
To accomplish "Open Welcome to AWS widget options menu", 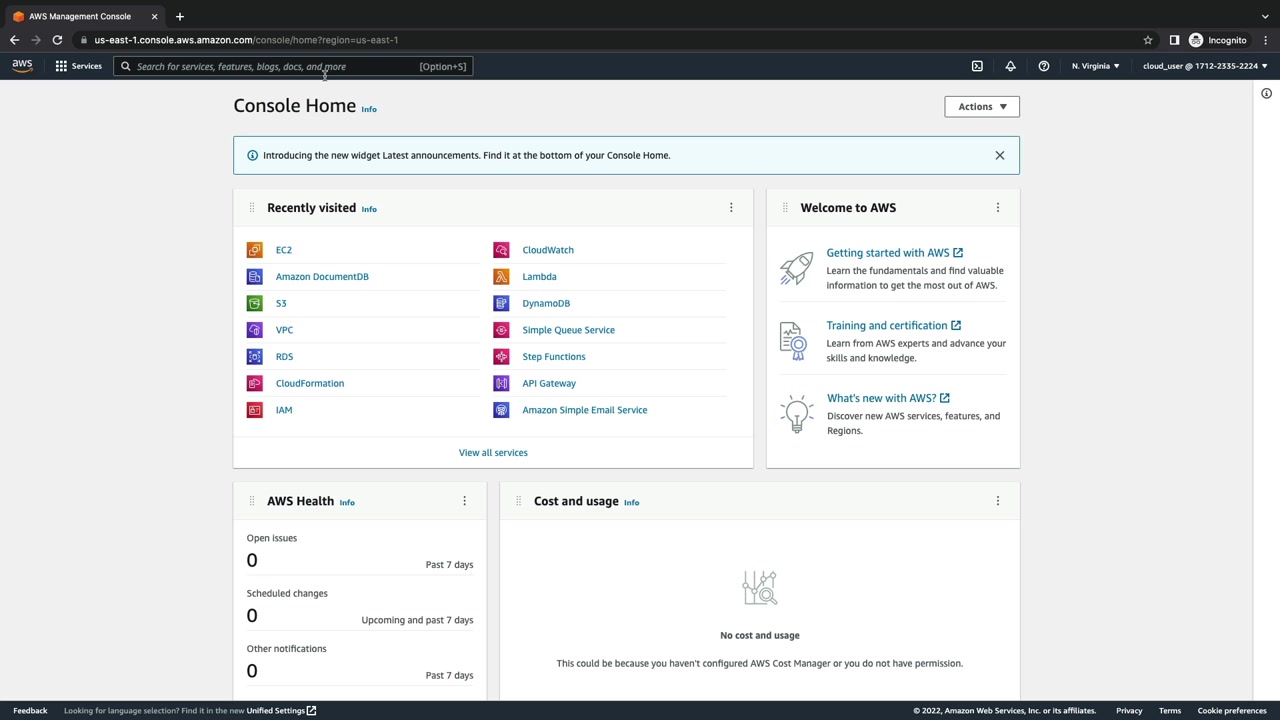I will [997, 208].
